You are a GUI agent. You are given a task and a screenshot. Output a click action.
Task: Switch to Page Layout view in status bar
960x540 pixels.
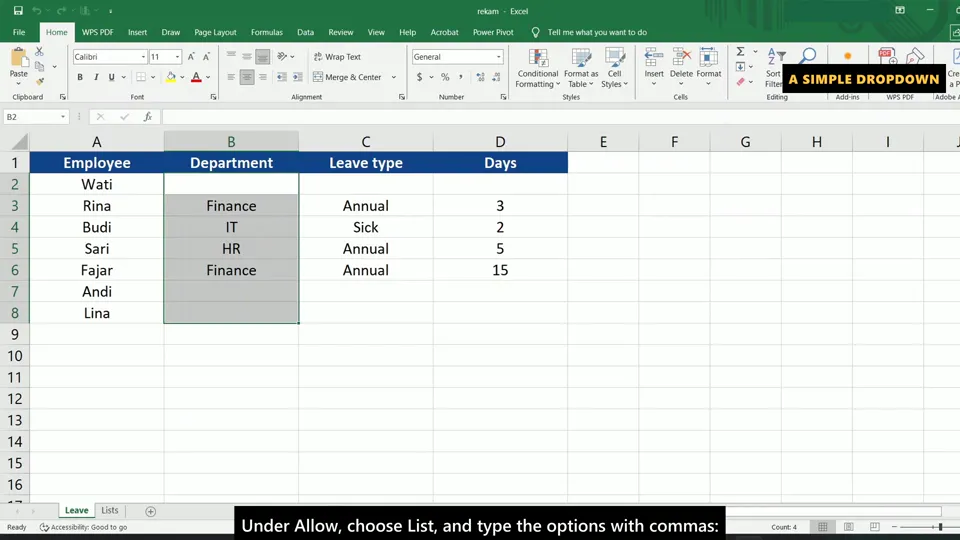(x=849, y=527)
